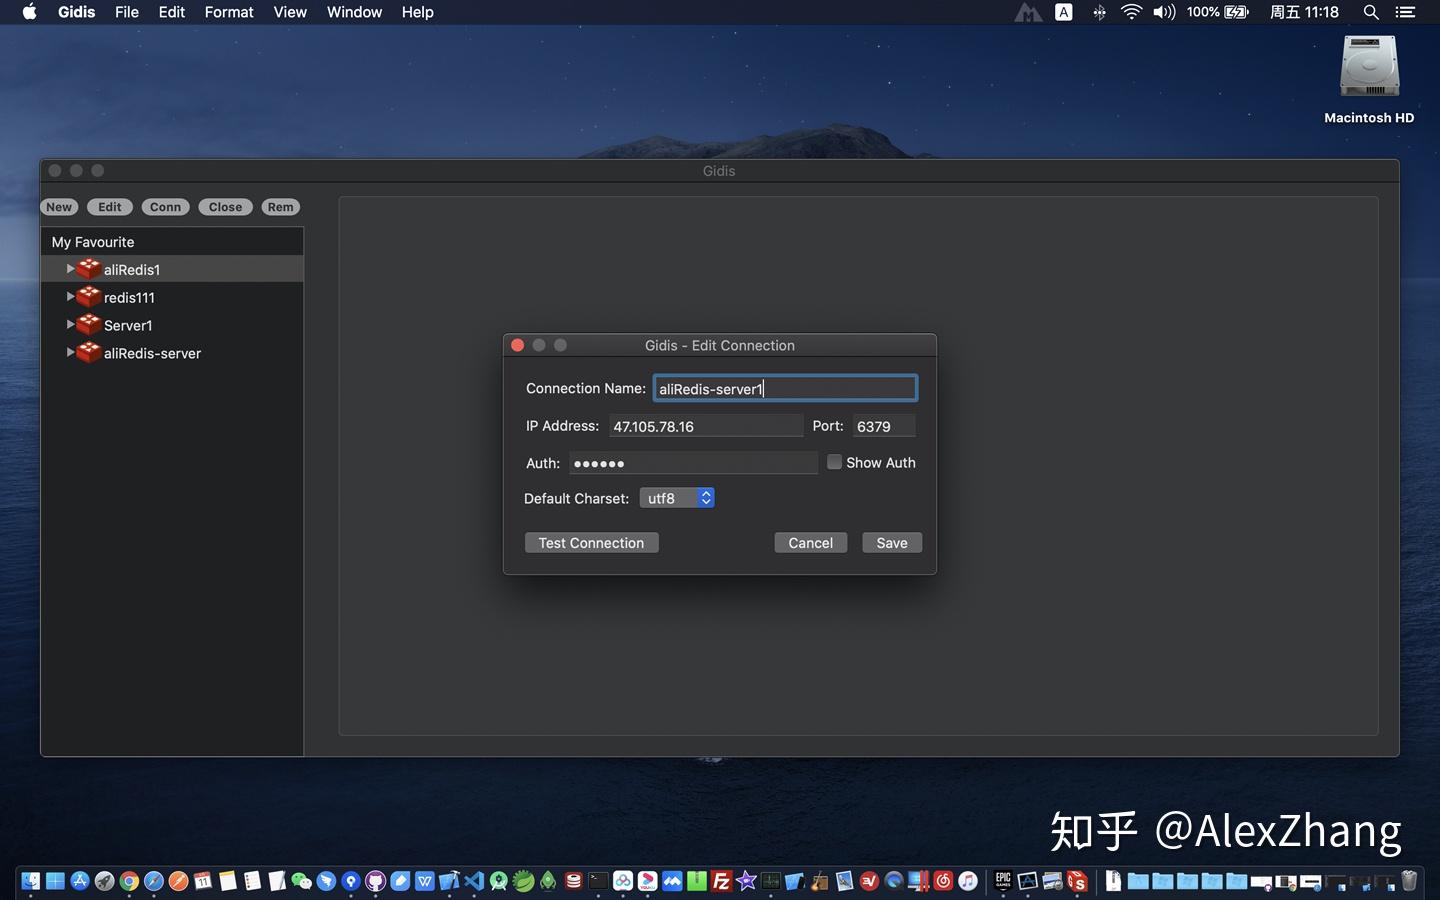The image size is (1440, 900).
Task: Expand the aliRedis1 tree node arrow
Action: [70, 269]
